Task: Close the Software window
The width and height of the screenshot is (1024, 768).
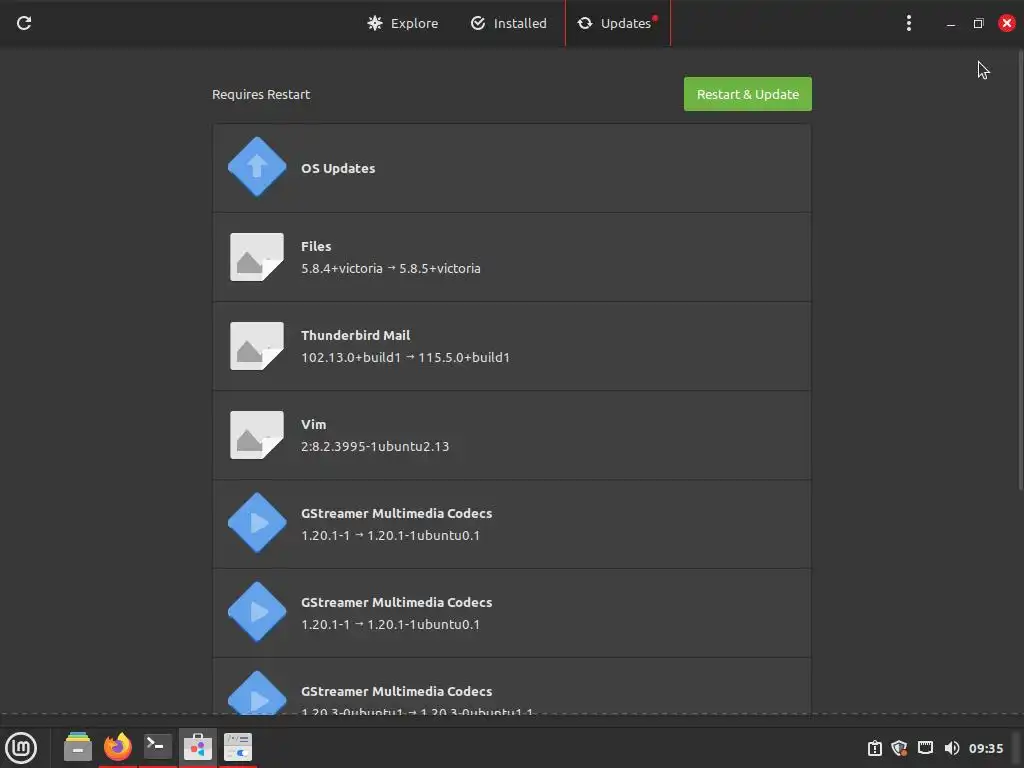Action: click(x=1006, y=24)
